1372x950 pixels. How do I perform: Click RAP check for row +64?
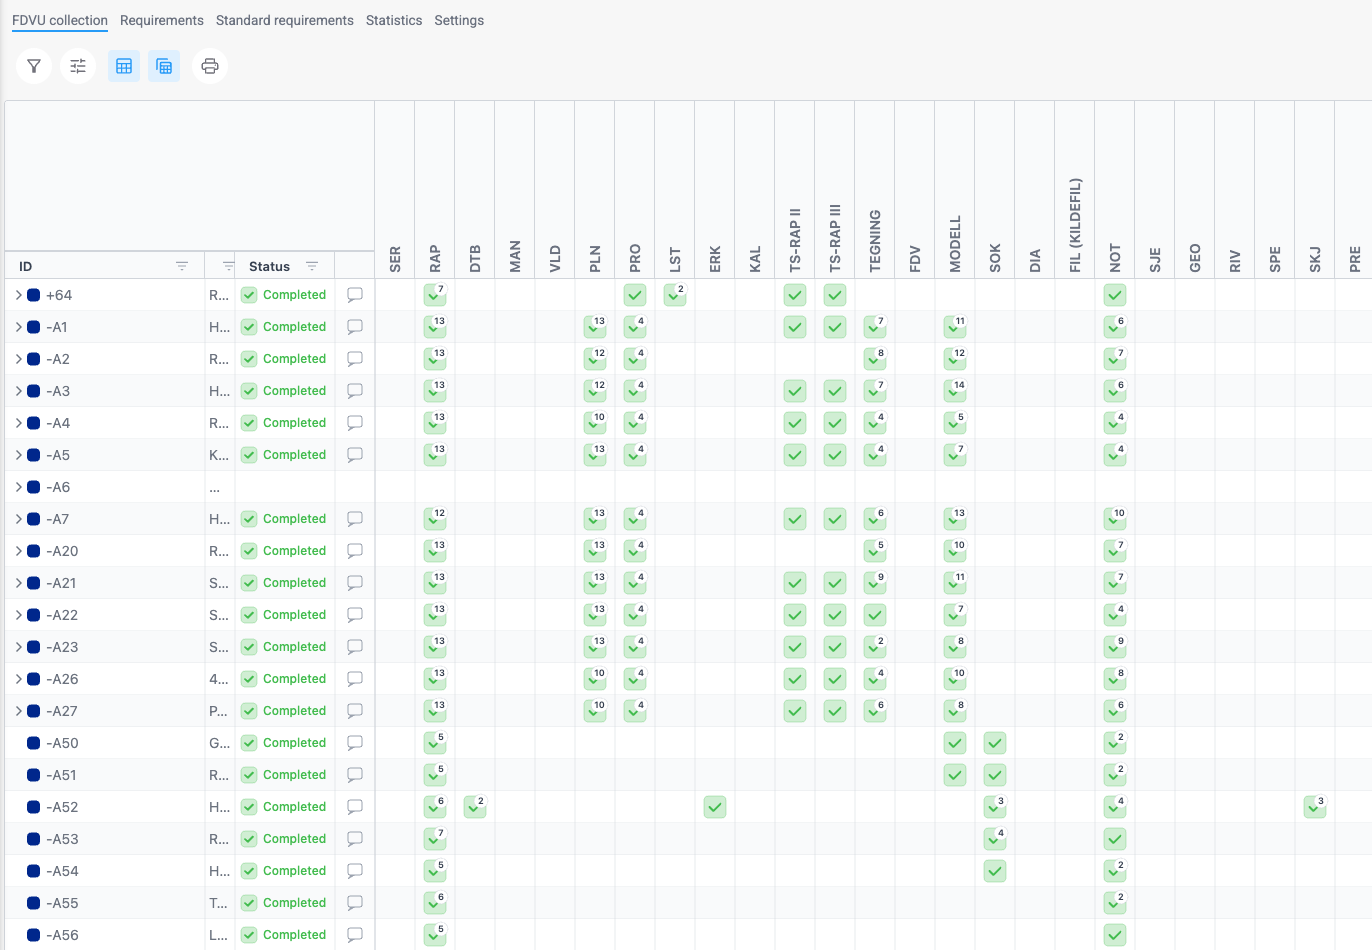pyautogui.click(x=435, y=295)
